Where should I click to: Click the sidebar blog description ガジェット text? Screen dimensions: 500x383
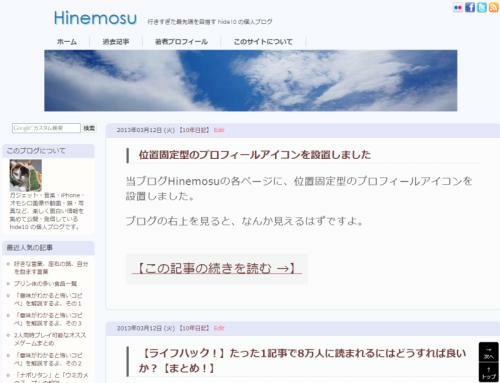coord(47,211)
